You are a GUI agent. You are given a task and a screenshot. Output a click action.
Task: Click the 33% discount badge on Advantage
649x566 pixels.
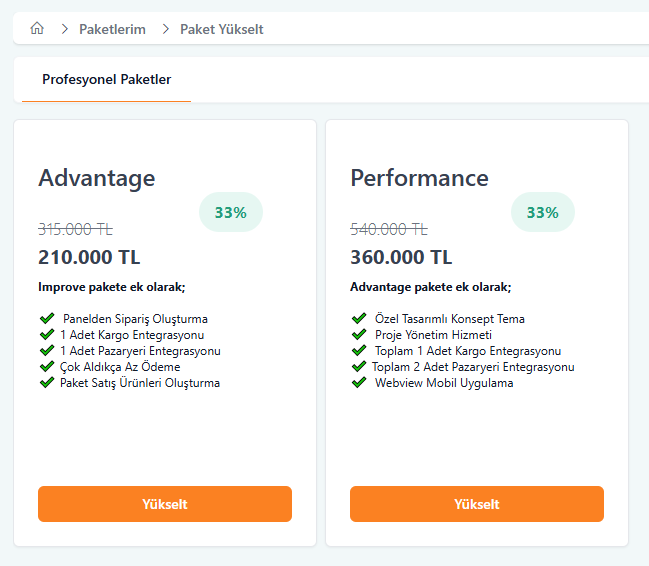pos(230,212)
